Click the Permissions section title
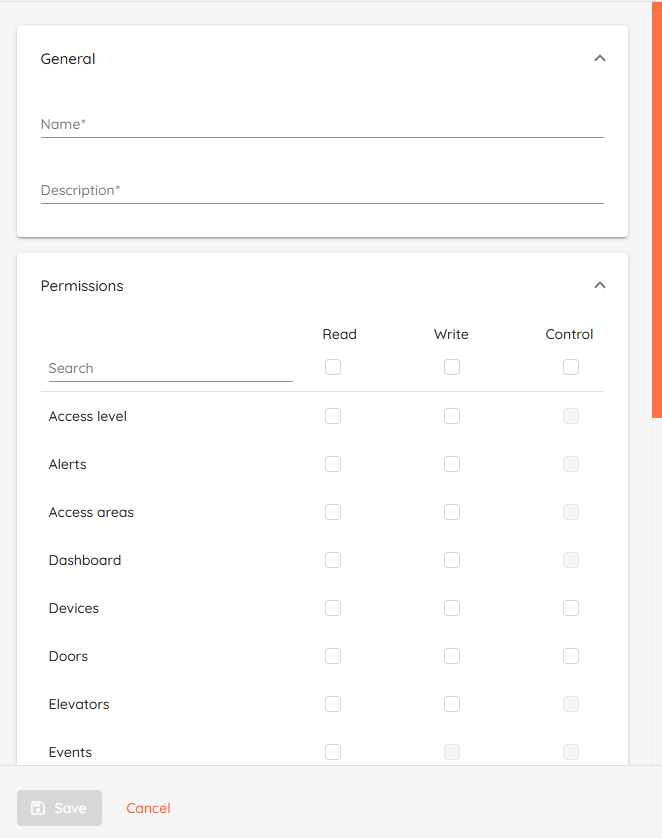The height and width of the screenshot is (838, 662). click(82, 286)
